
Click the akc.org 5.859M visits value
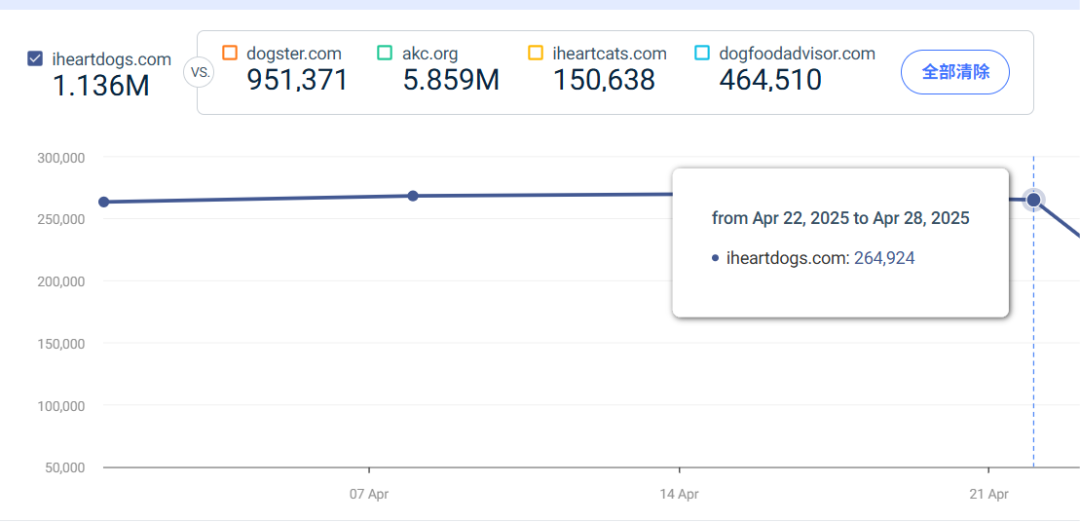tap(451, 81)
